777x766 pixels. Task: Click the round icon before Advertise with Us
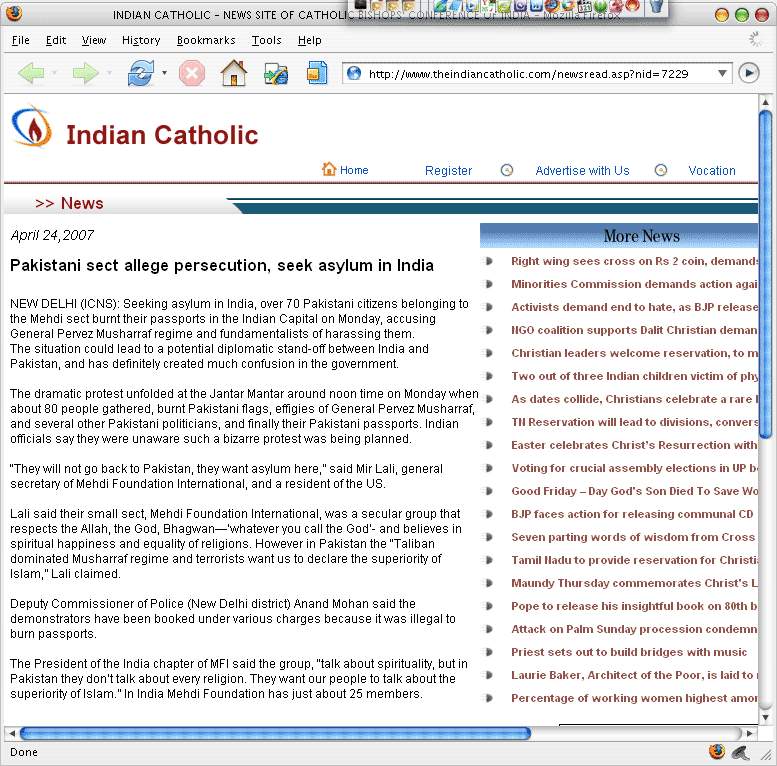507,170
